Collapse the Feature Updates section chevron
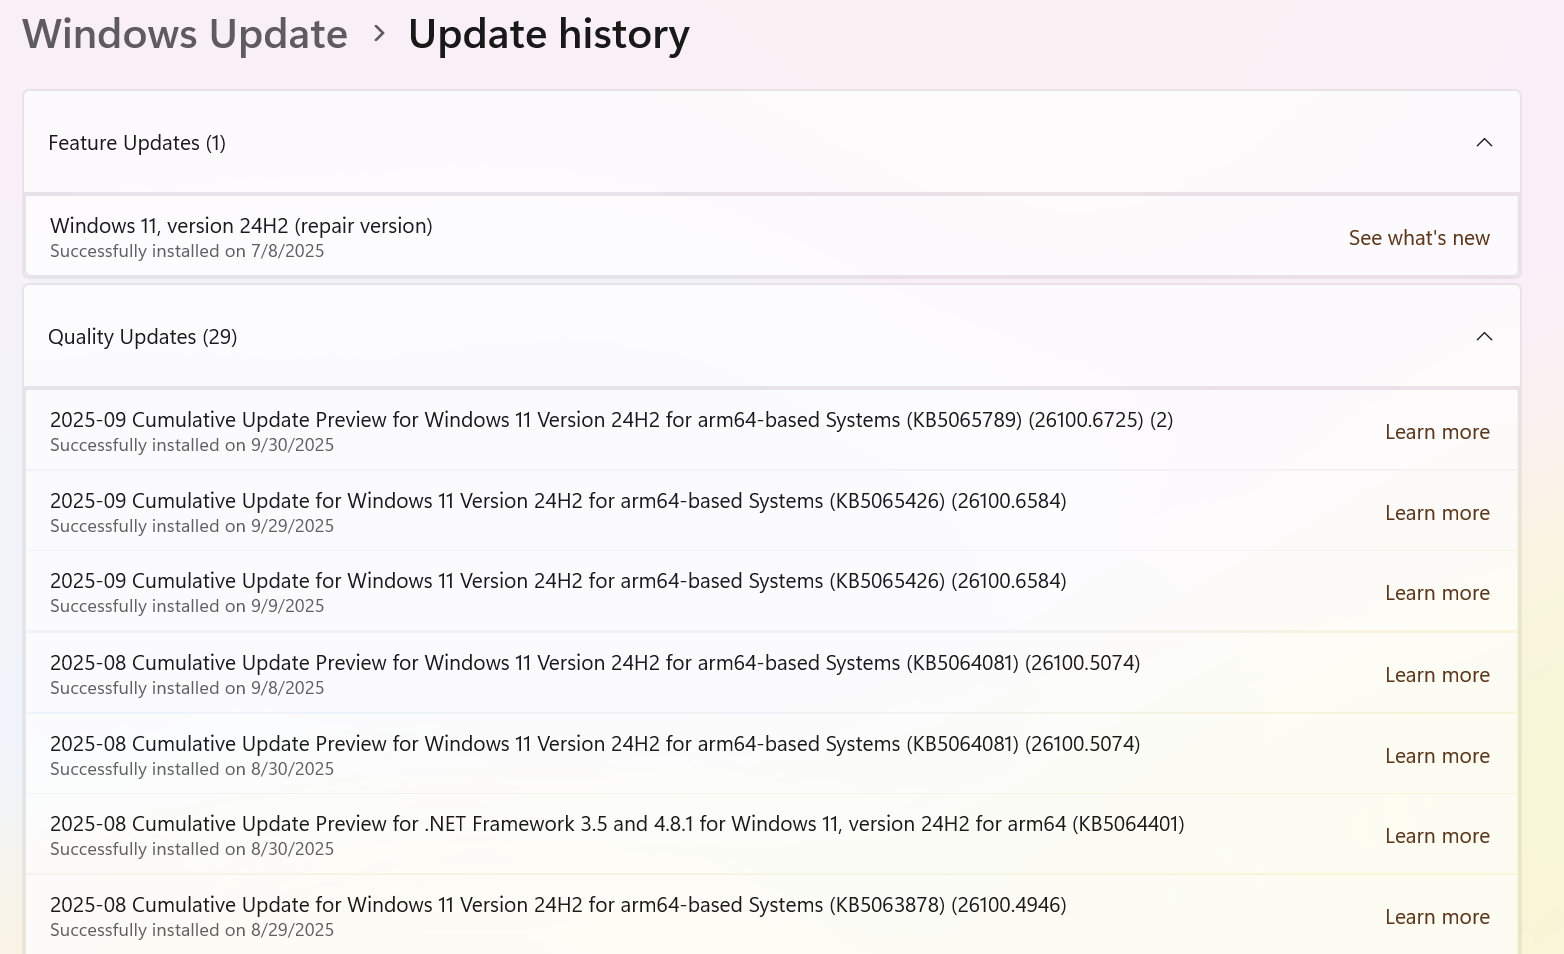 pyautogui.click(x=1484, y=143)
